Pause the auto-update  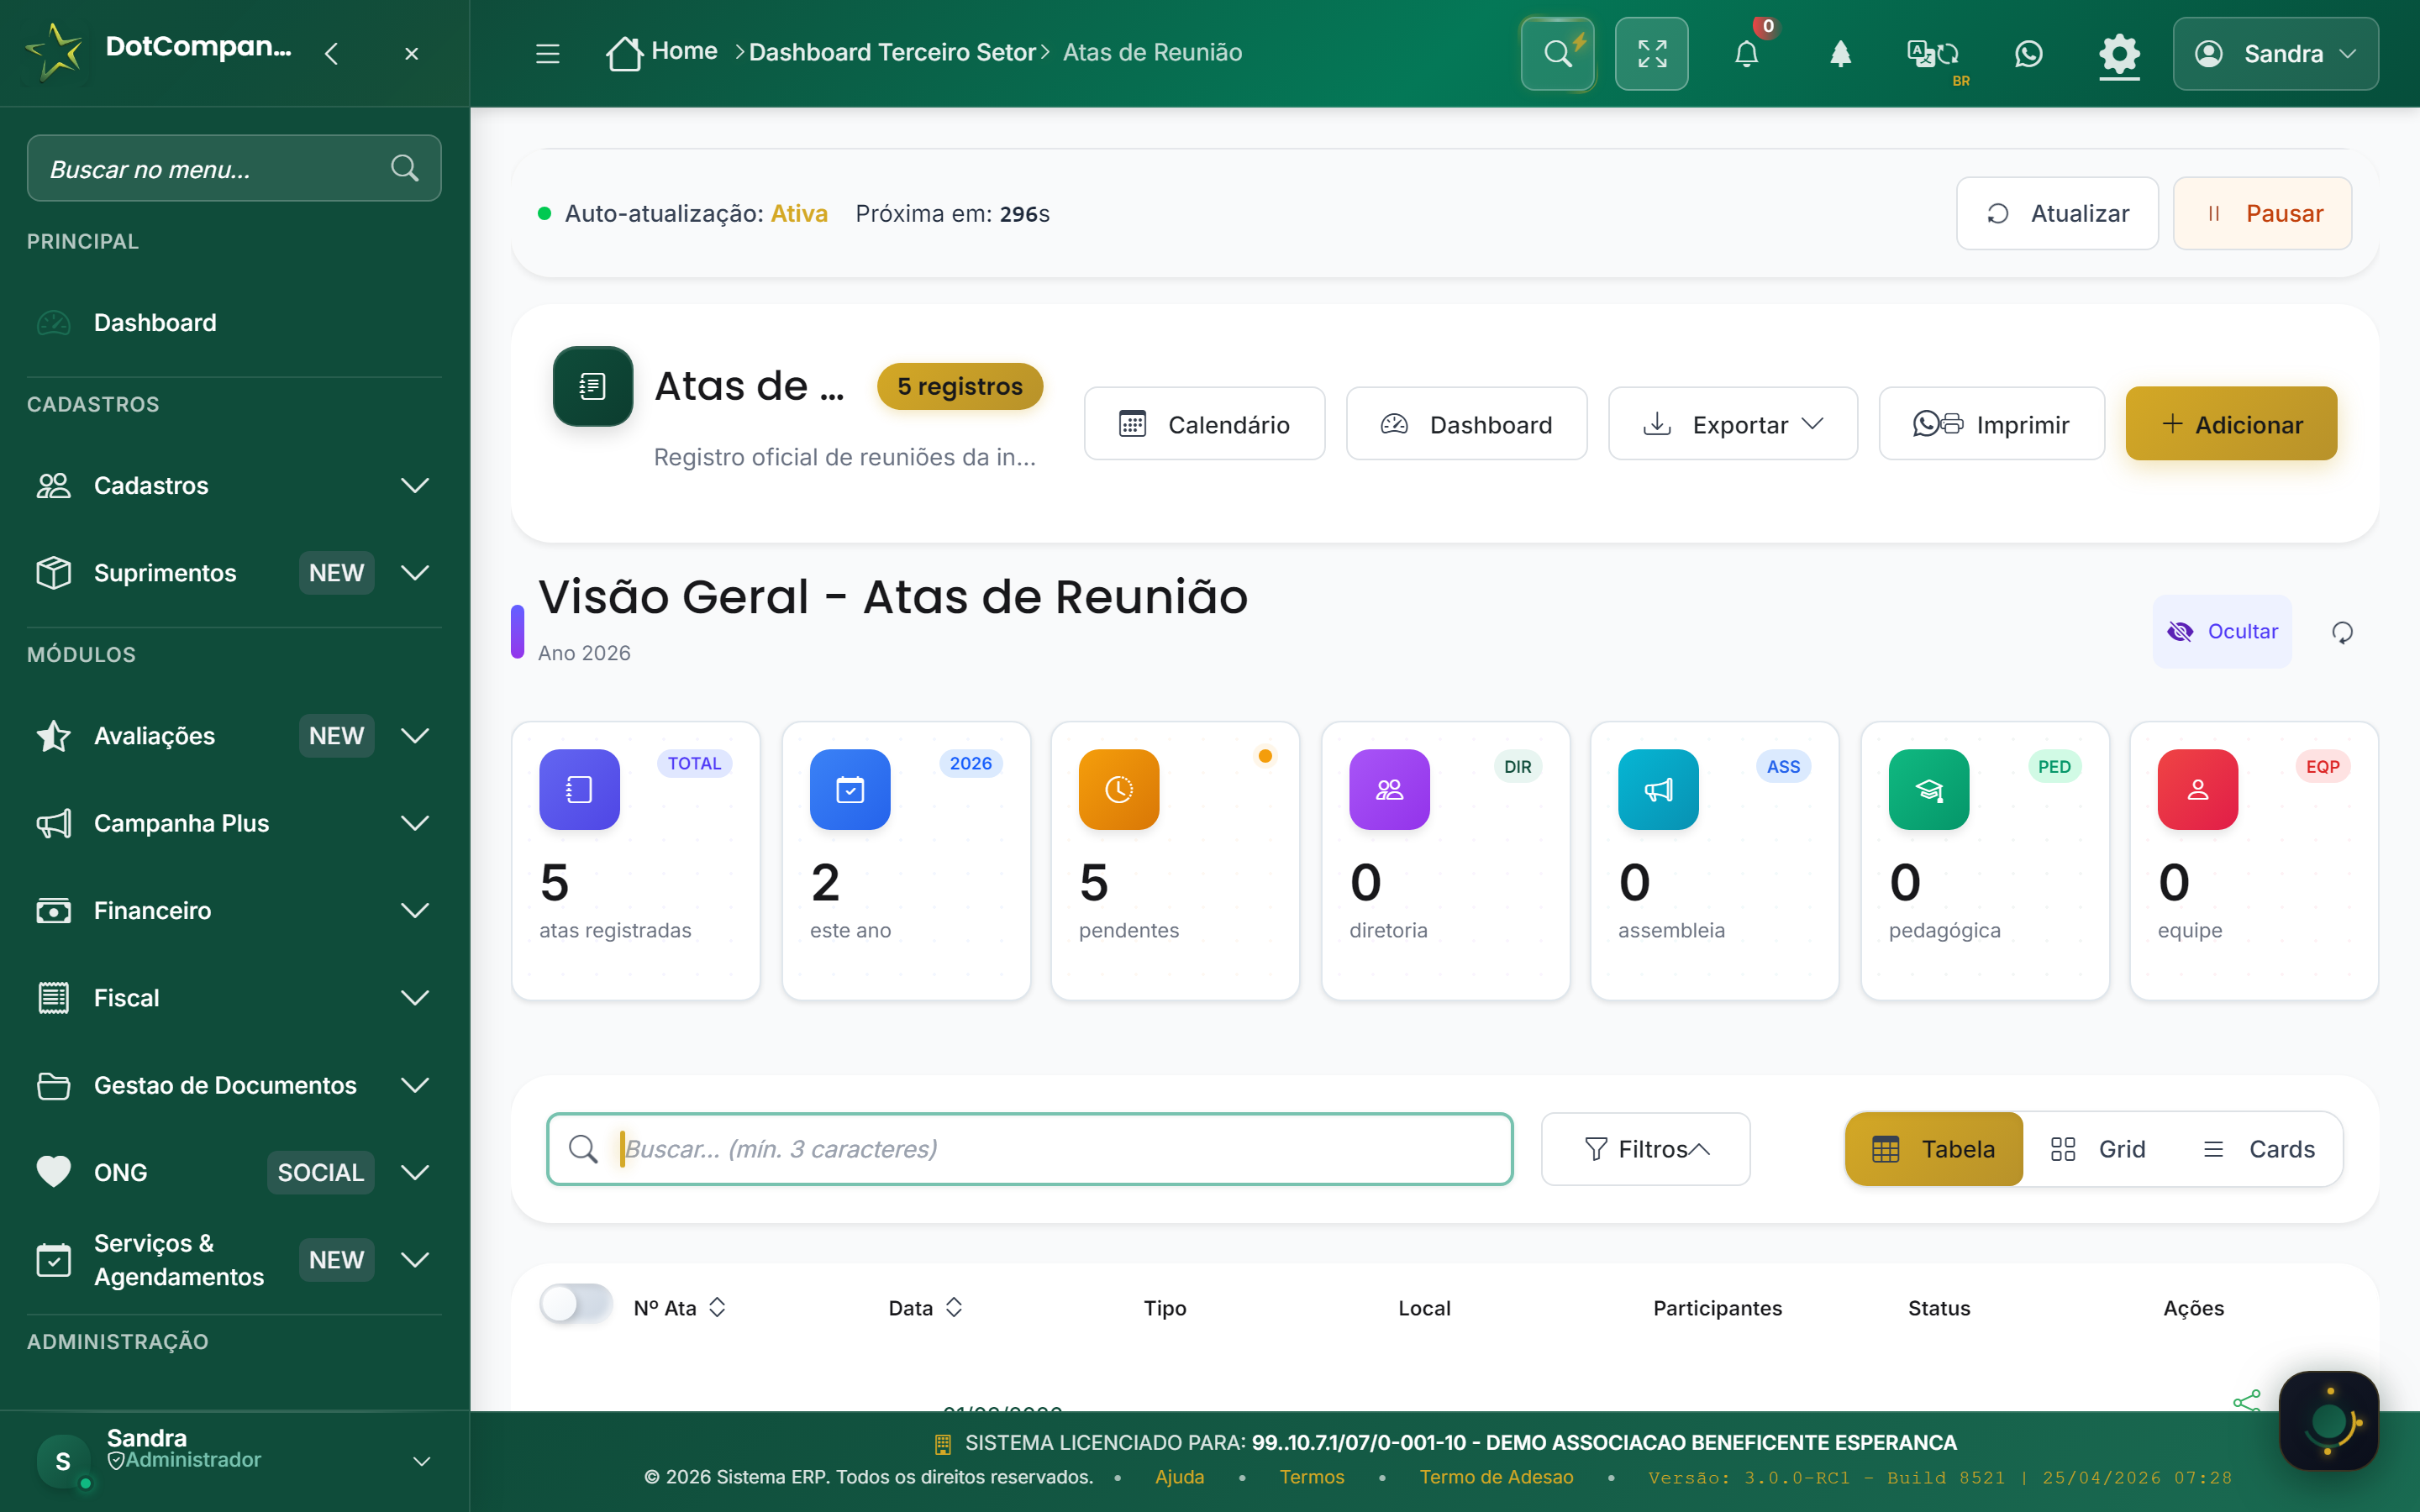pos(2262,213)
